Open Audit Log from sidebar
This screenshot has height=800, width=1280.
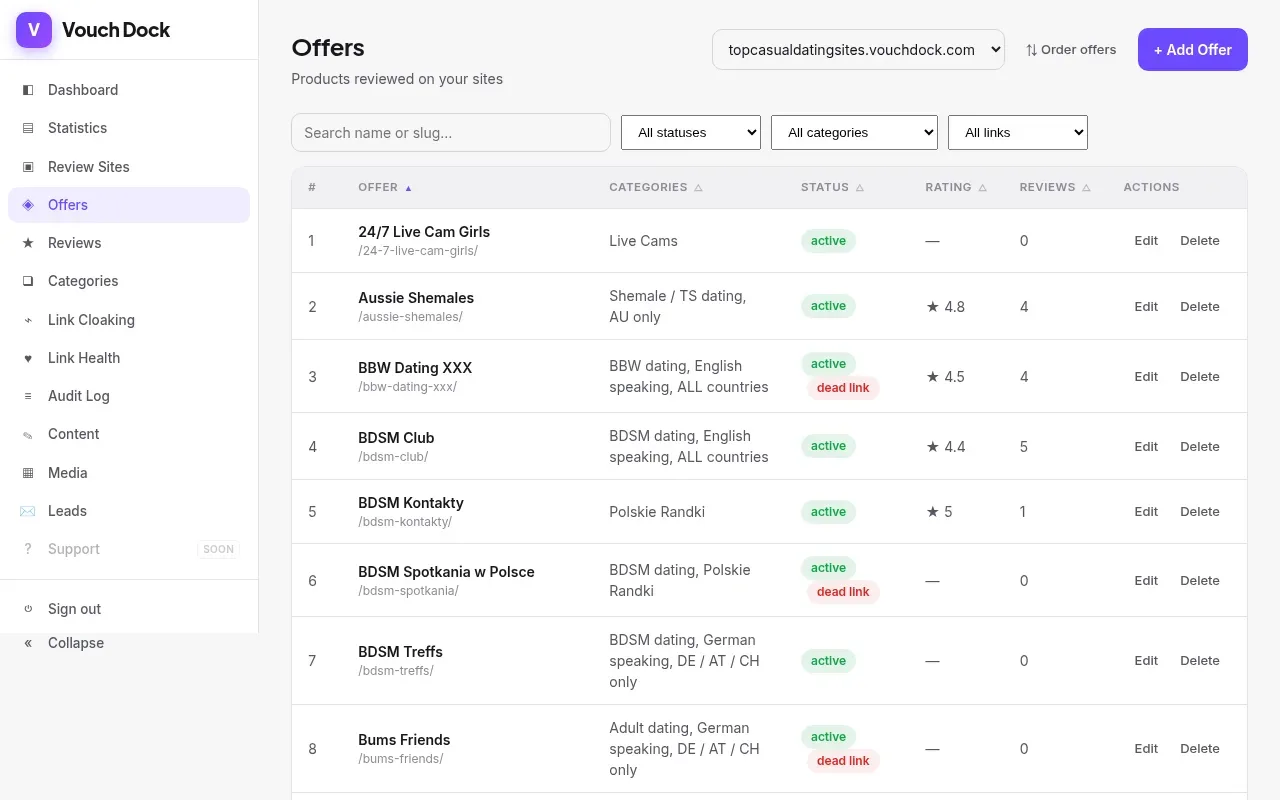point(129,396)
